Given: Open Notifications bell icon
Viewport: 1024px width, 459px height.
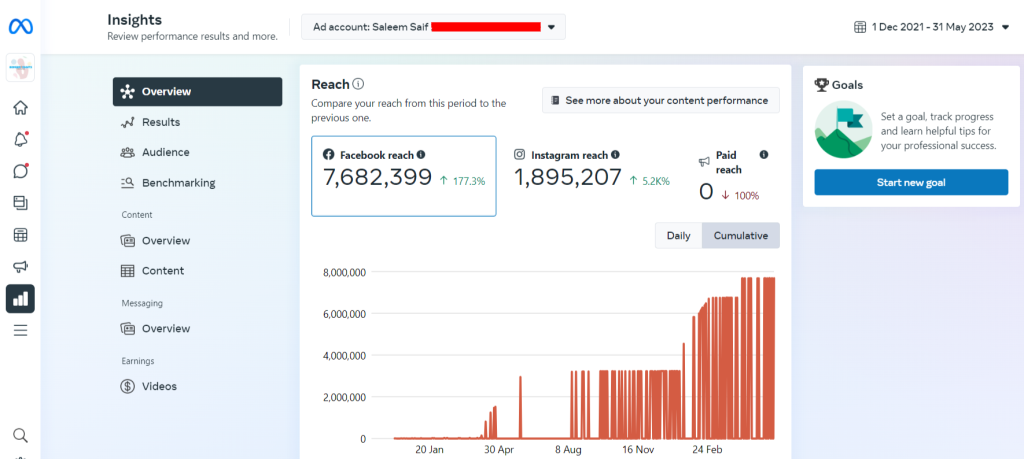Looking at the screenshot, I should click(20, 140).
